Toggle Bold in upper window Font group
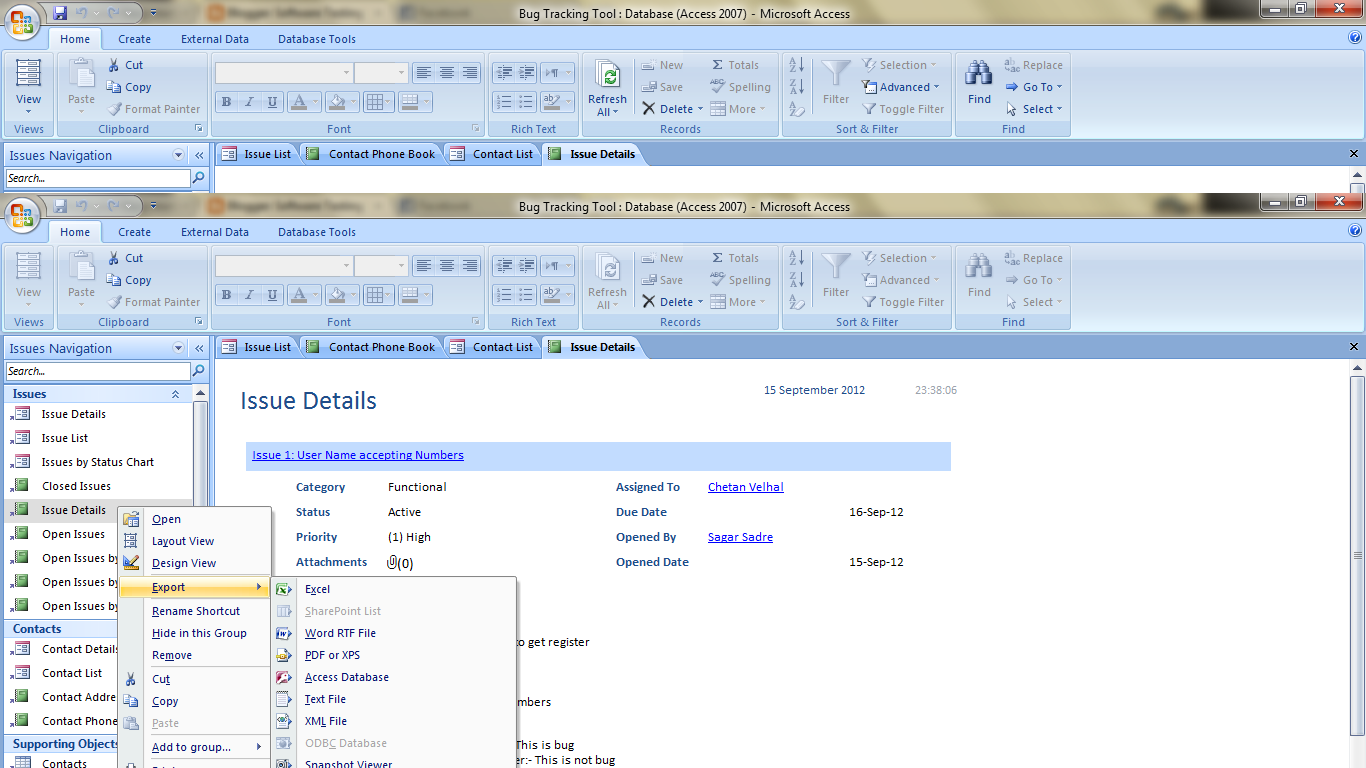The image size is (1366, 768). pos(226,102)
